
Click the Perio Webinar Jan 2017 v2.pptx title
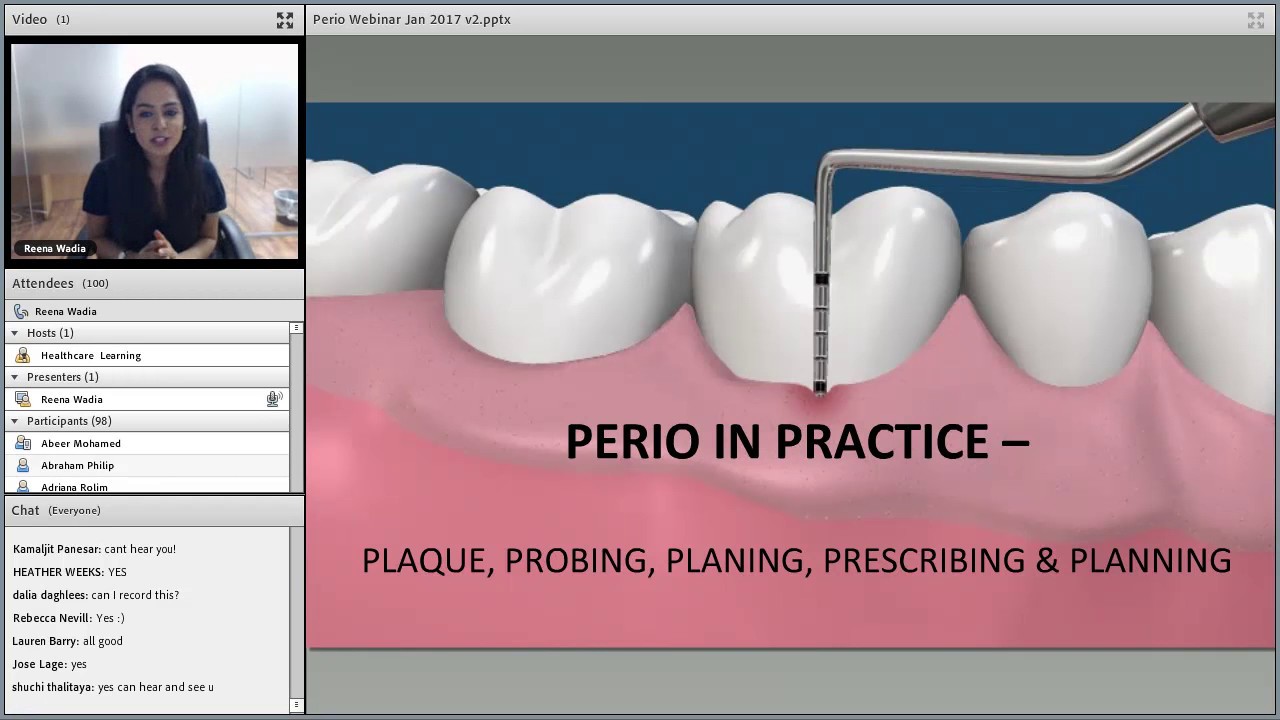click(x=412, y=19)
